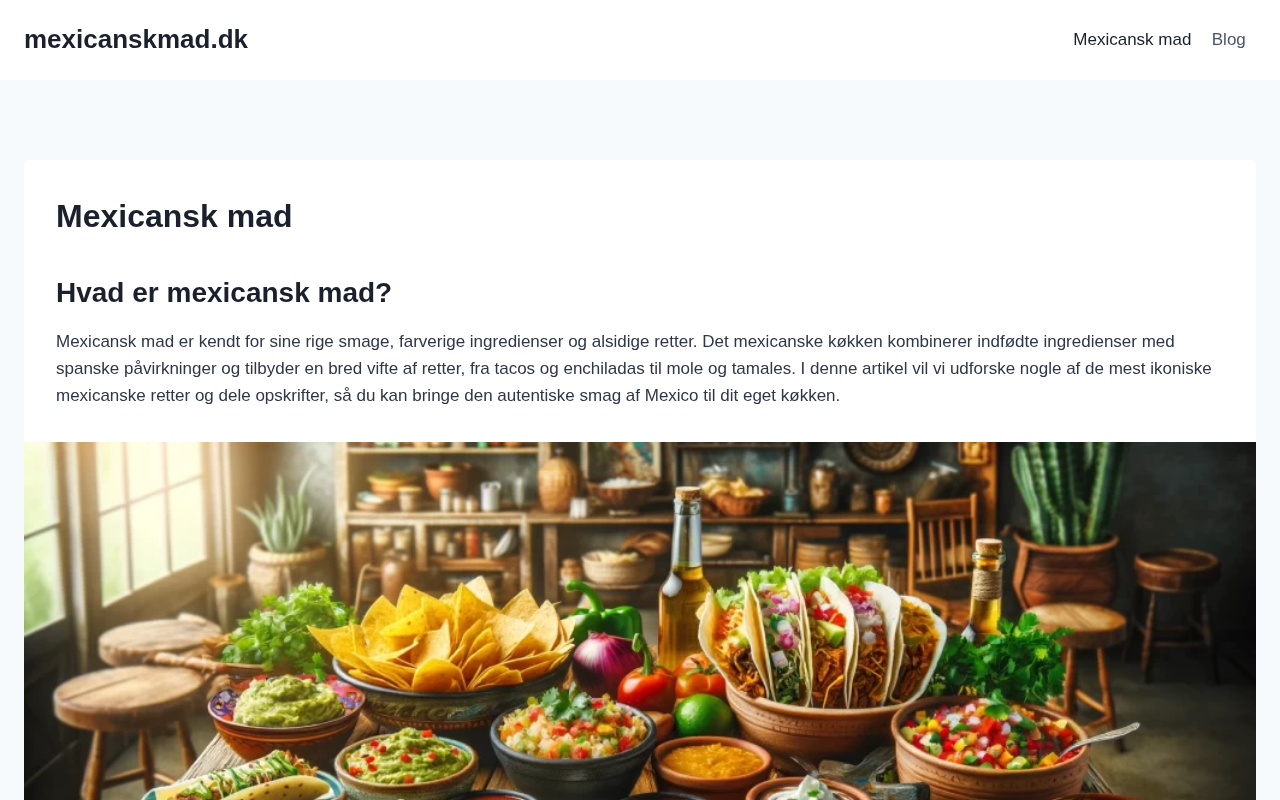1280x800 pixels.
Task: Click the tortilla chips bowl in photo
Action: click(x=452, y=655)
